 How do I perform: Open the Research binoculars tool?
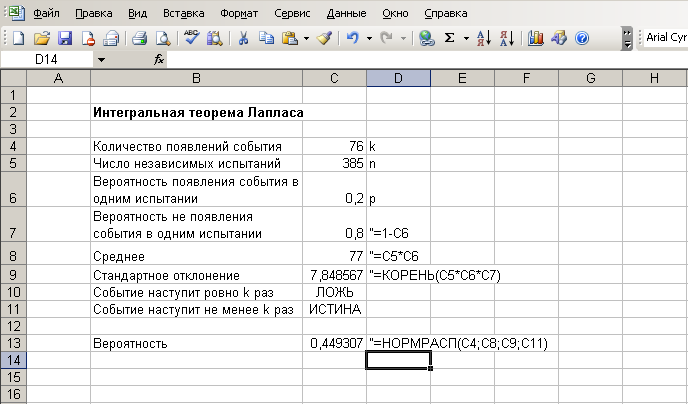click(215, 38)
